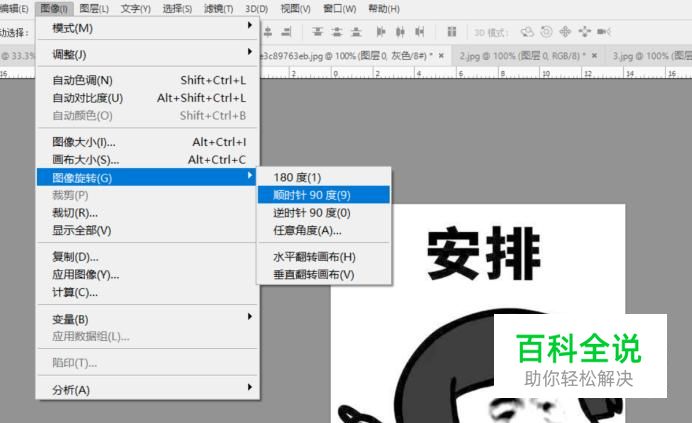Open the 视图(V) menu
This screenshot has height=423, width=692.
tap(295, 8)
